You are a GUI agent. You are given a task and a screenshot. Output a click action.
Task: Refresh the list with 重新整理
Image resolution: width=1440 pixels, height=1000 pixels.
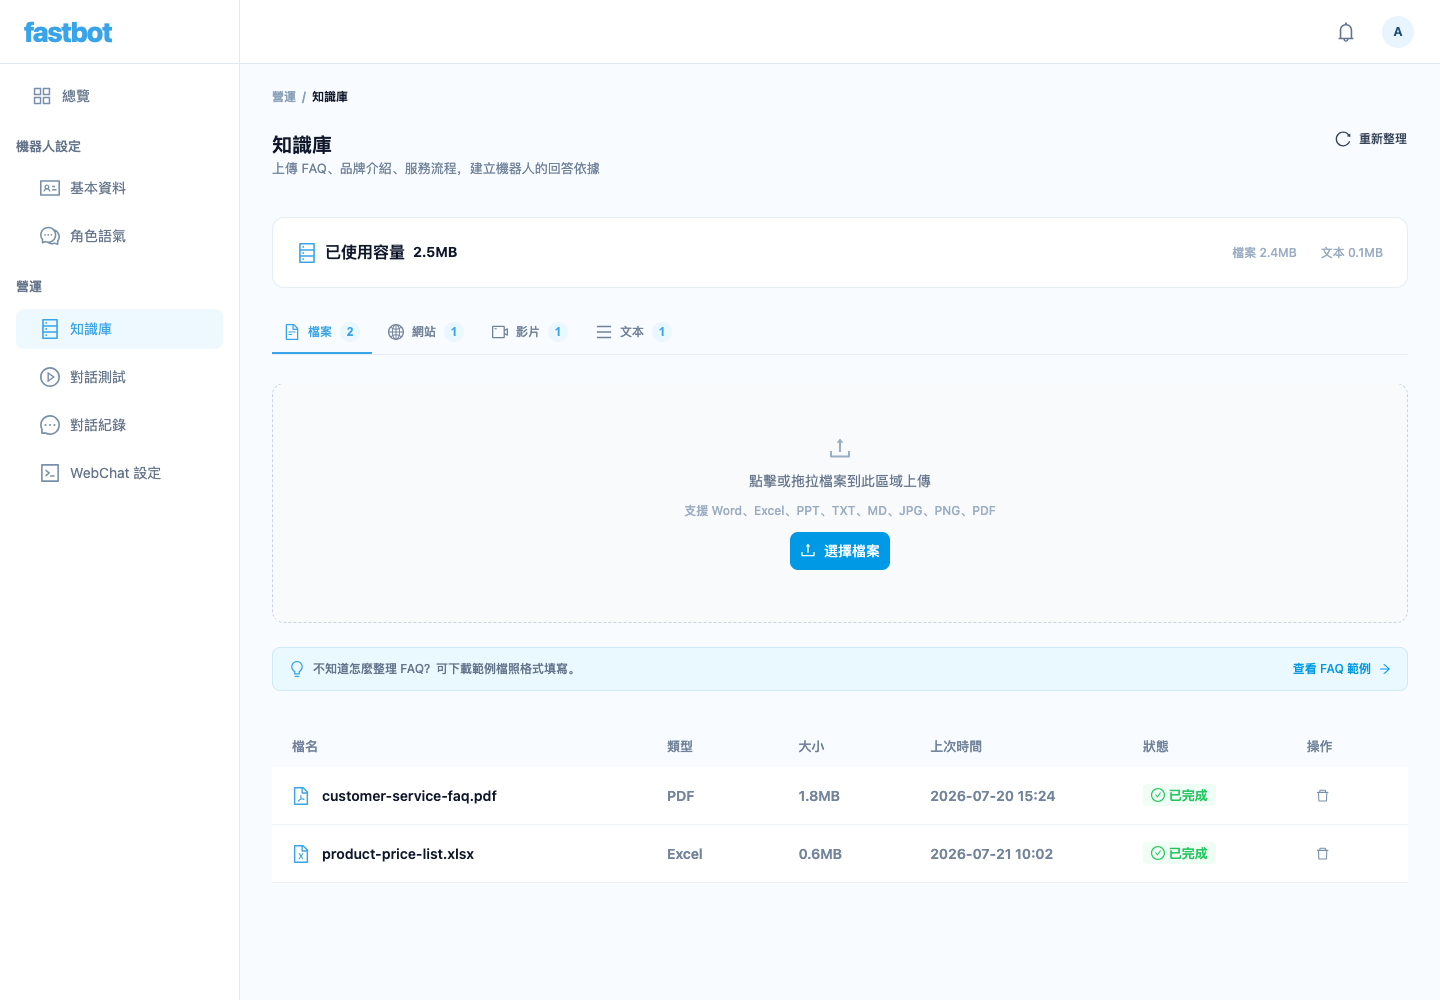point(1371,139)
